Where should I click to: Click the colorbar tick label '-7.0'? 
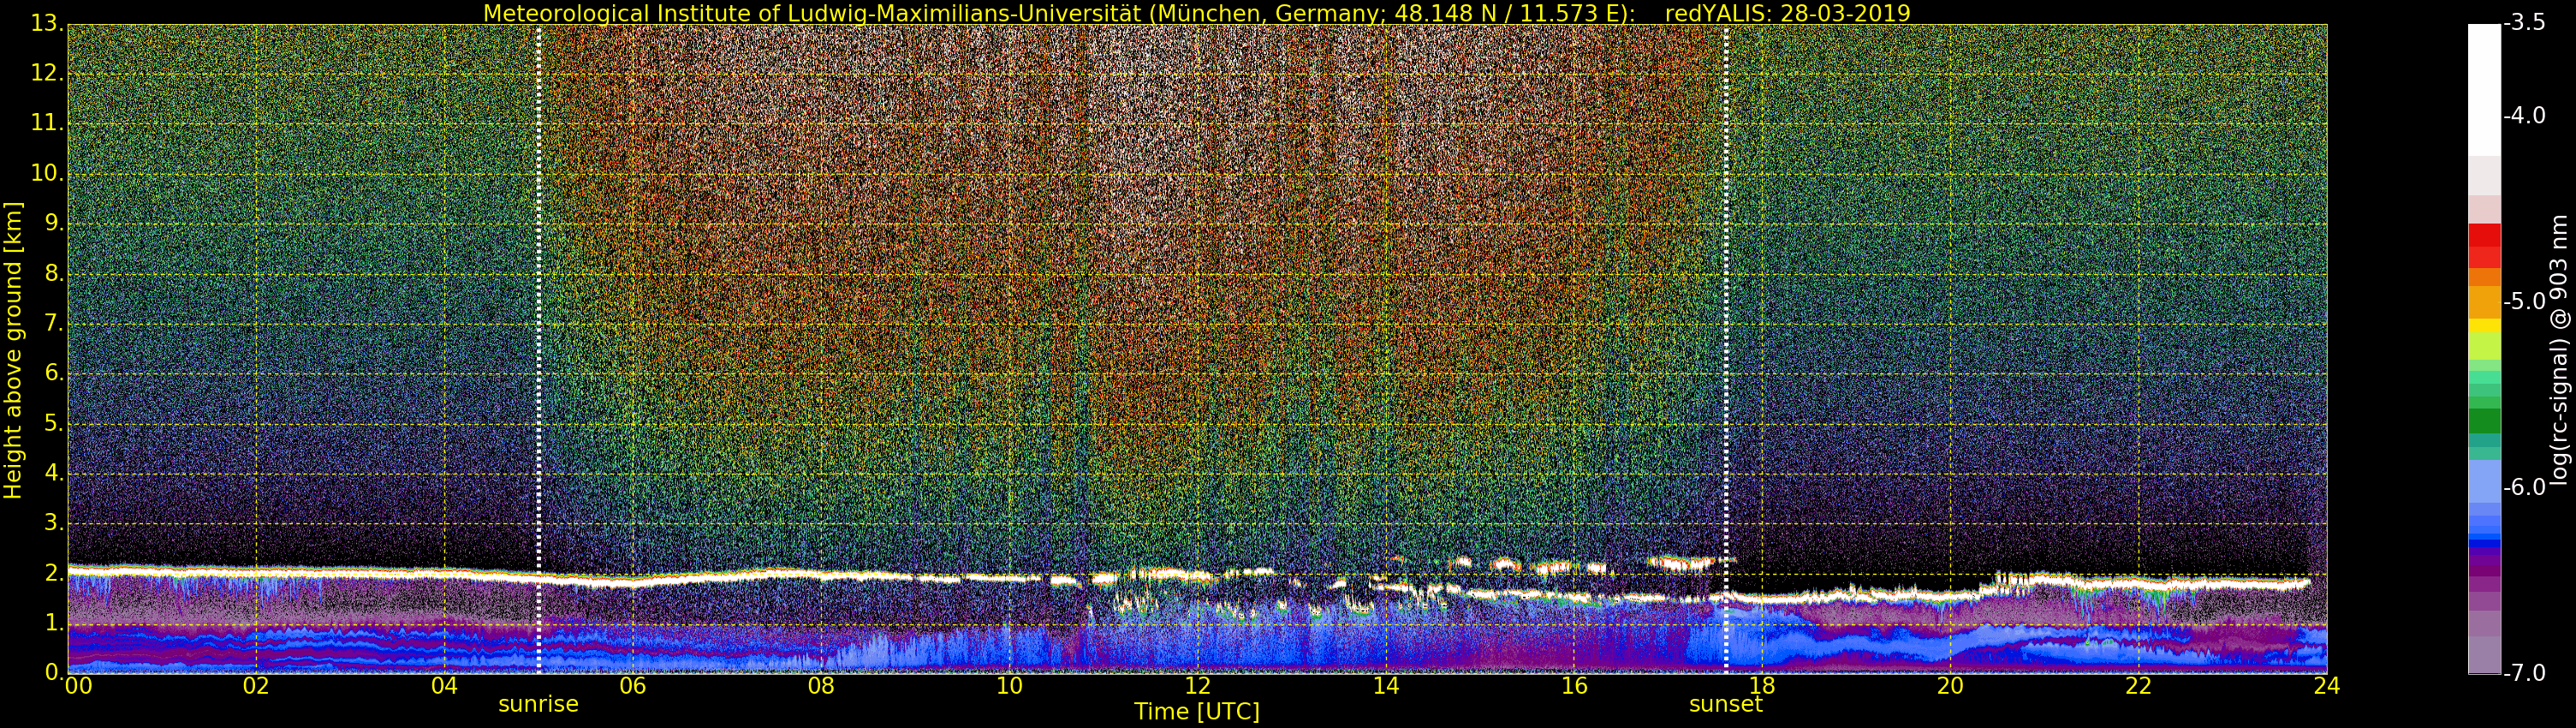point(2524,672)
